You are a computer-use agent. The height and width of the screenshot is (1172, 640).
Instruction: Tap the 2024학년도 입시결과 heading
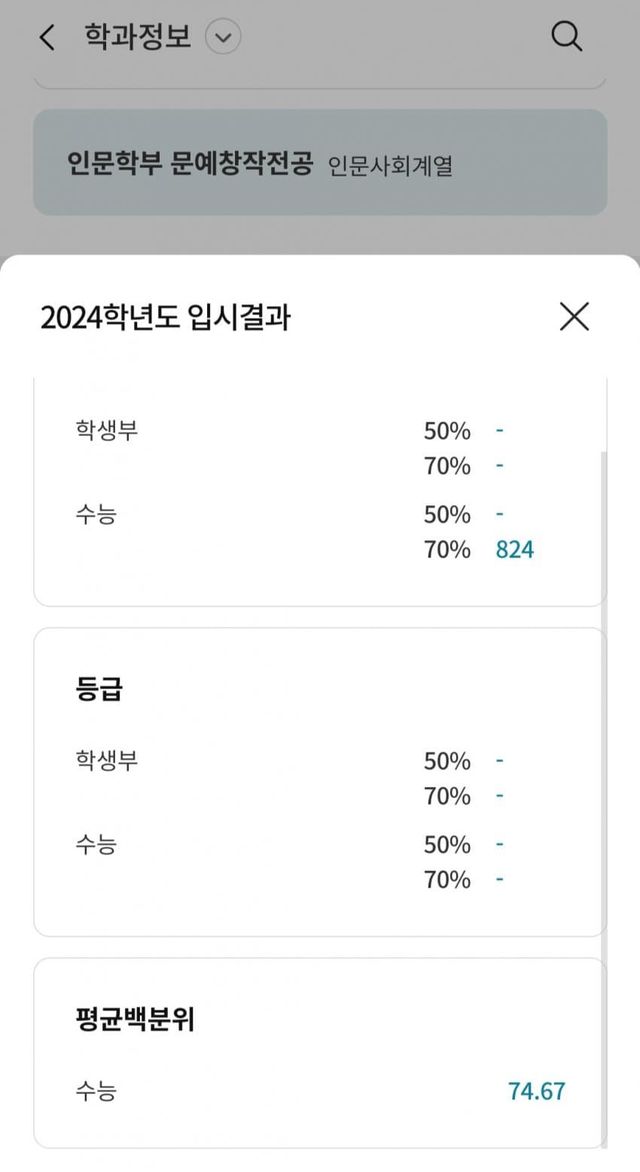(x=167, y=317)
